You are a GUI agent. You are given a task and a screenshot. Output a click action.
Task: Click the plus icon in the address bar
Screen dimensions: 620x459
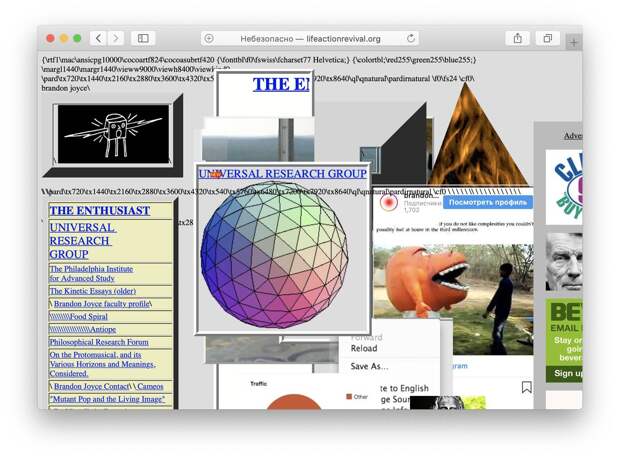(209, 38)
